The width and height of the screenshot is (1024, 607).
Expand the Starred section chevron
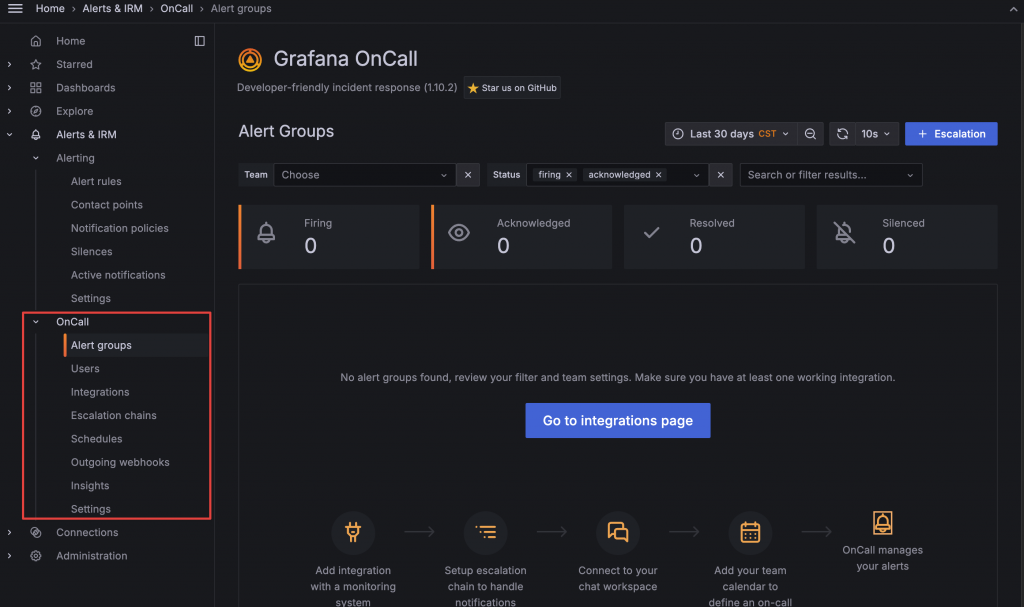coord(9,65)
